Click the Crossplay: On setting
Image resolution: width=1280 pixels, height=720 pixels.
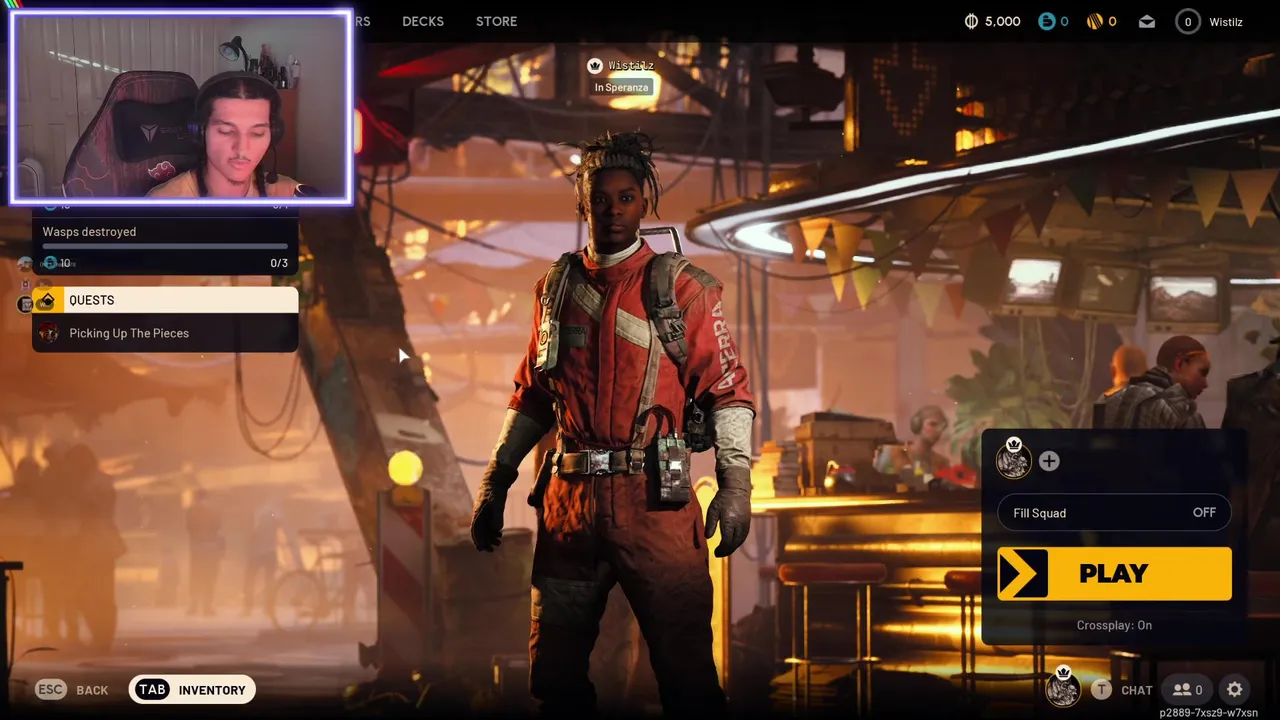(x=1114, y=625)
